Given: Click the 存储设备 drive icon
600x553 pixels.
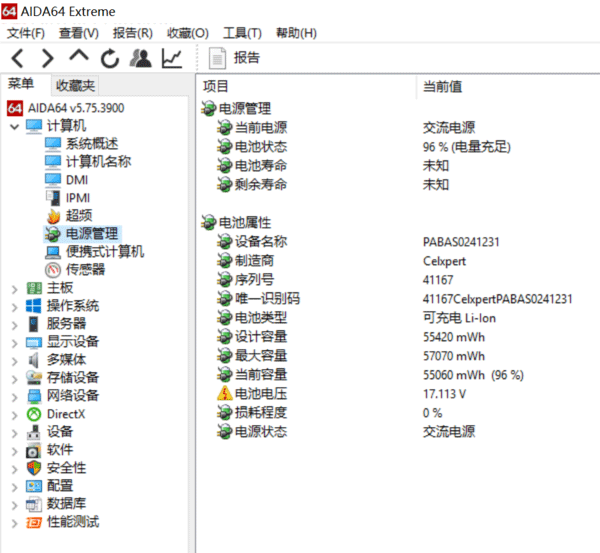Looking at the screenshot, I should click(34, 378).
